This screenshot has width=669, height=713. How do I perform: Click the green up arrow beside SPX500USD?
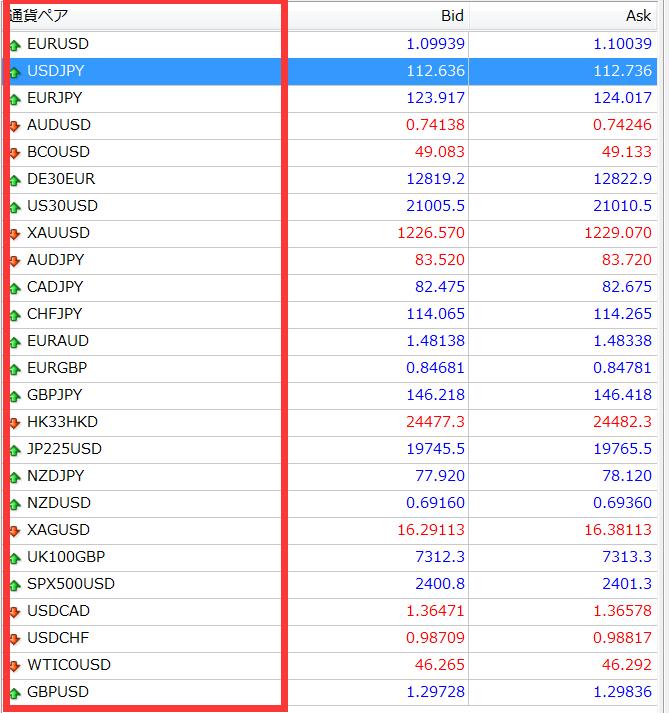(x=15, y=585)
